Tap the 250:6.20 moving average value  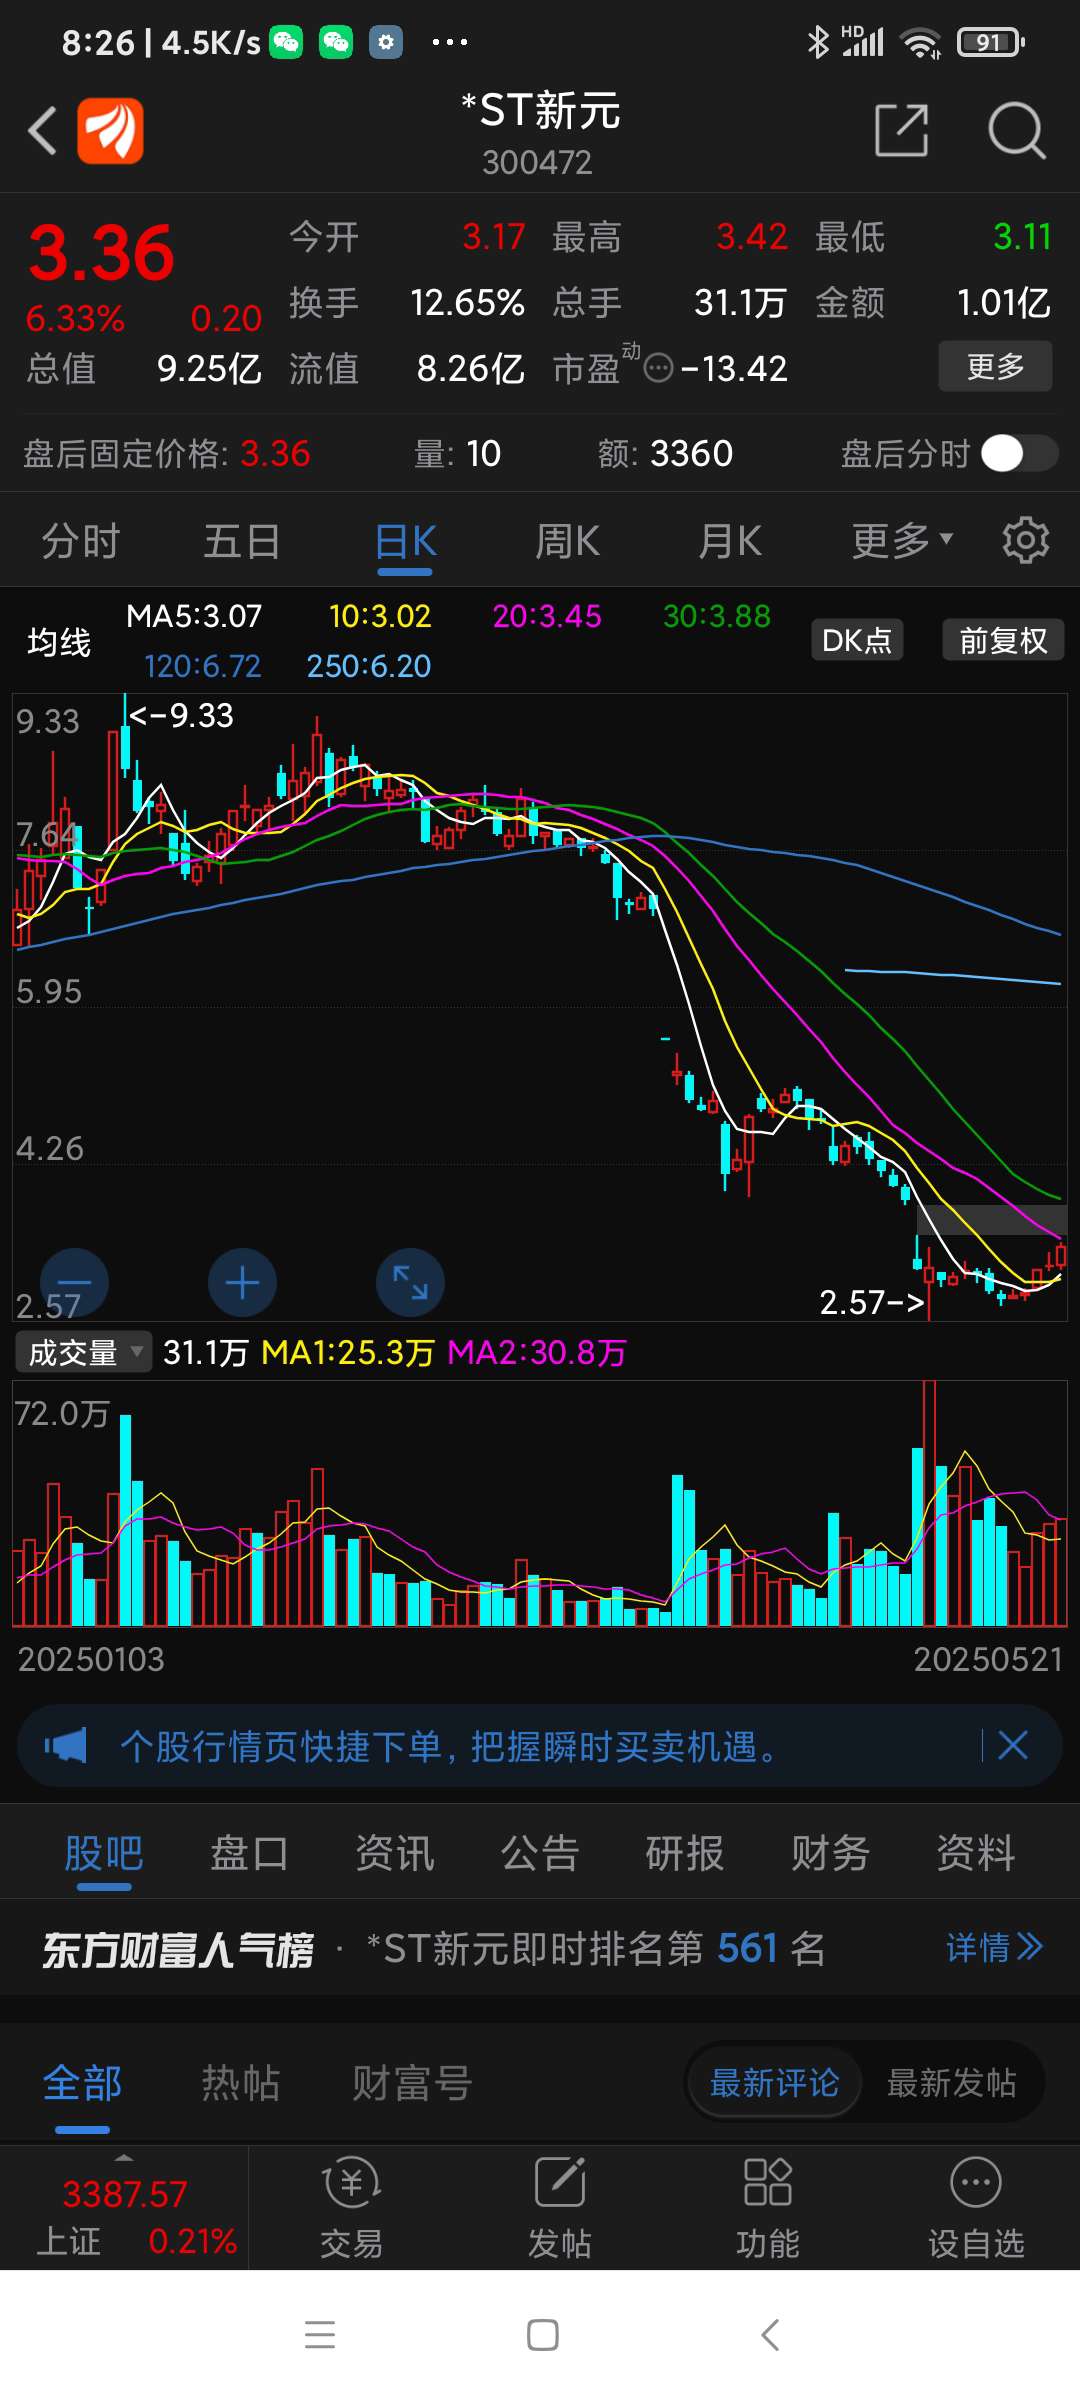(368, 666)
